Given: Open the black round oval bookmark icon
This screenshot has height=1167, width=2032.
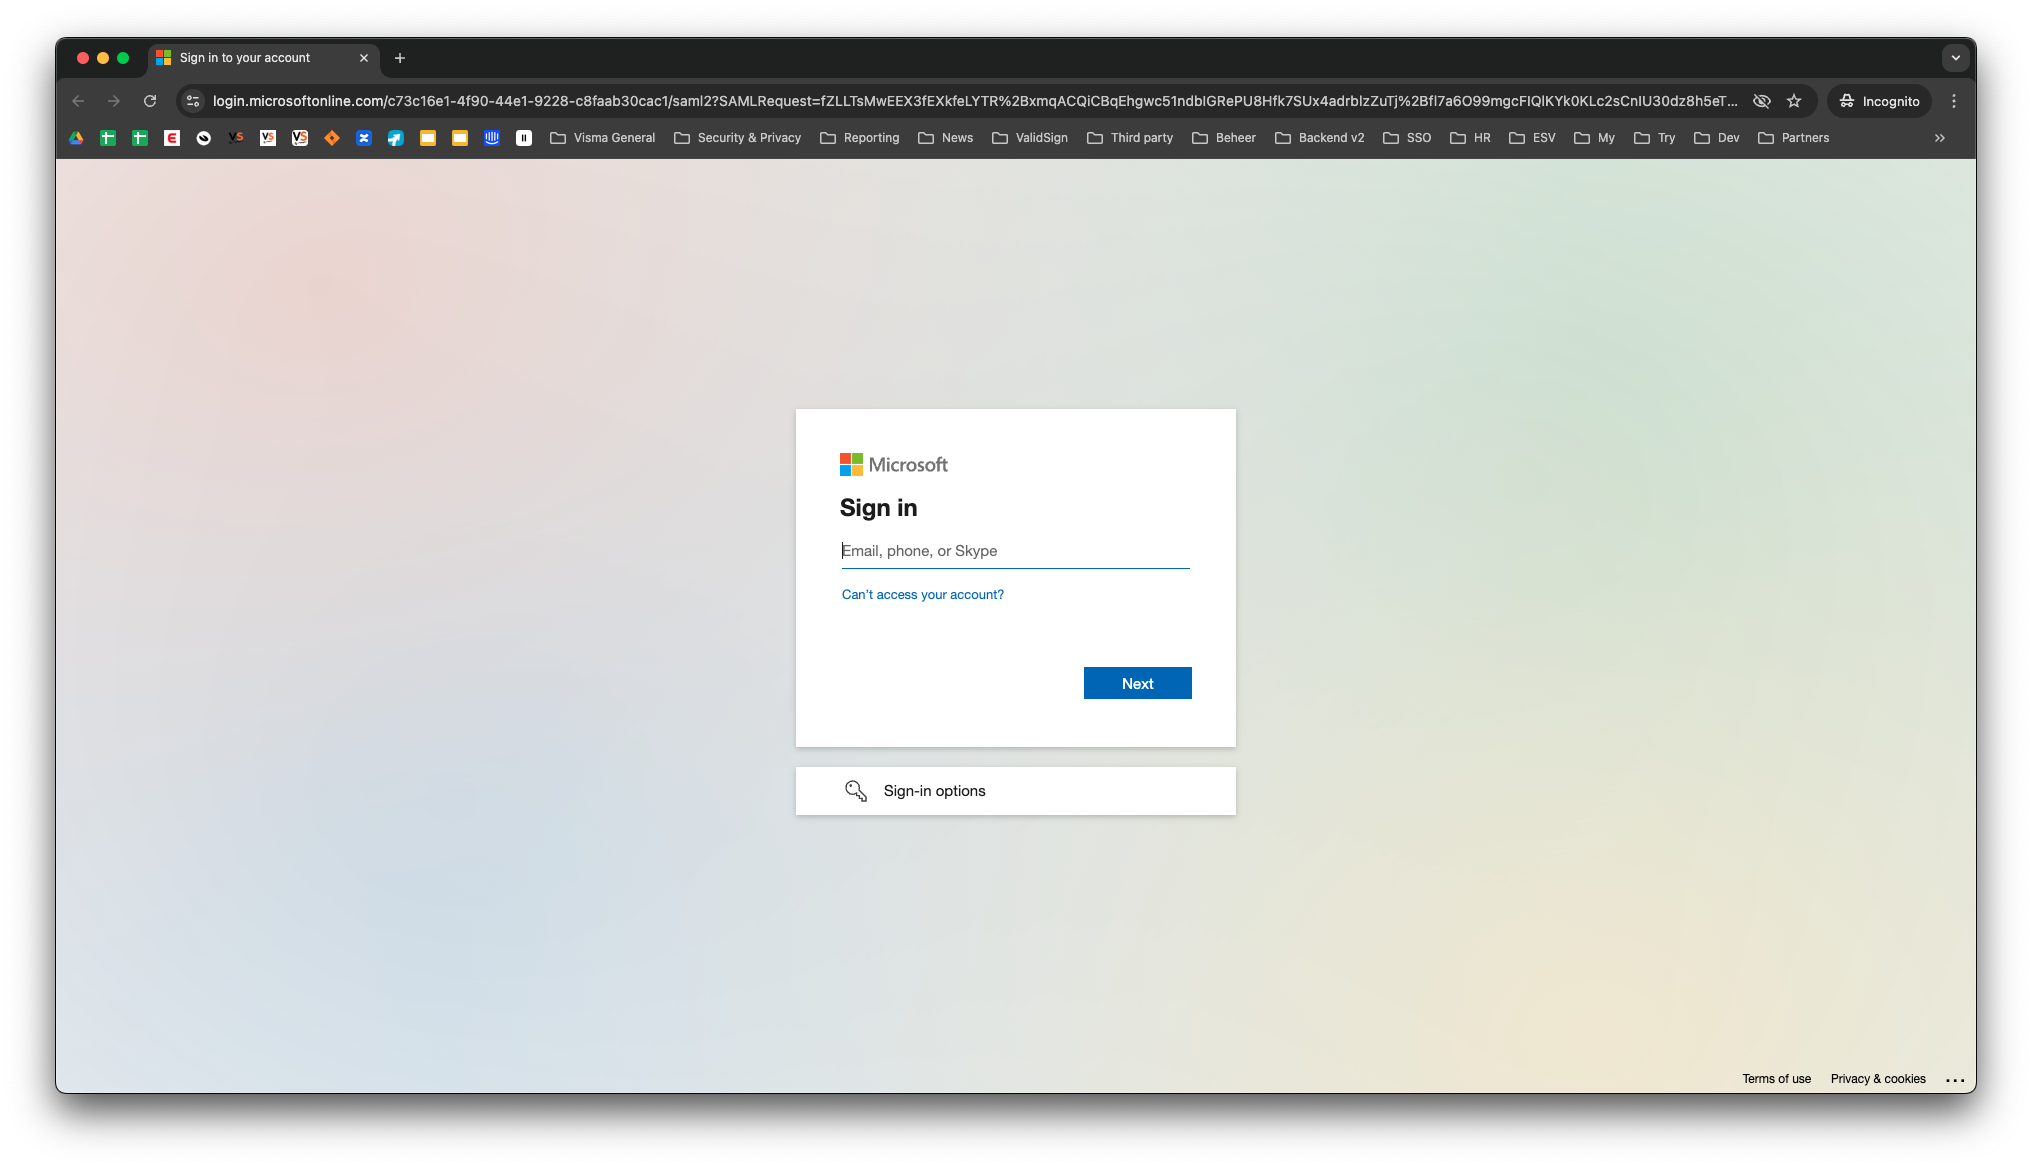Looking at the screenshot, I should 204,138.
